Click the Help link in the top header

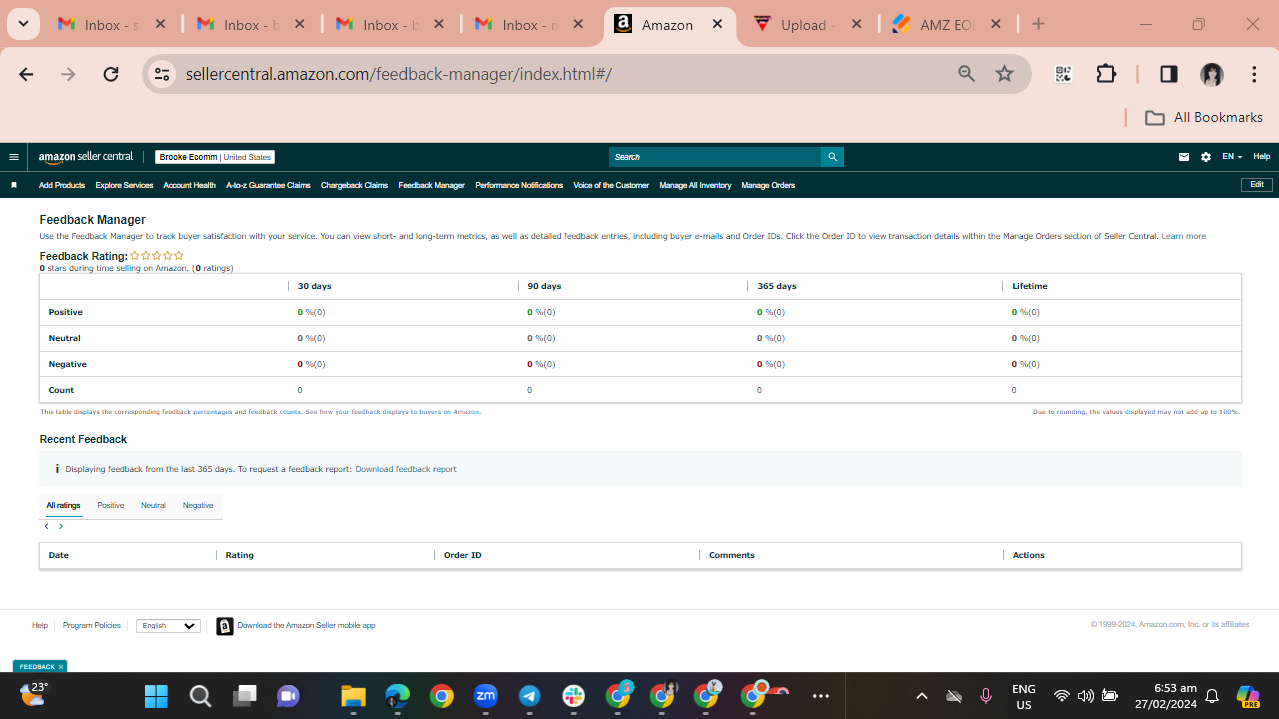pyautogui.click(x=1262, y=157)
